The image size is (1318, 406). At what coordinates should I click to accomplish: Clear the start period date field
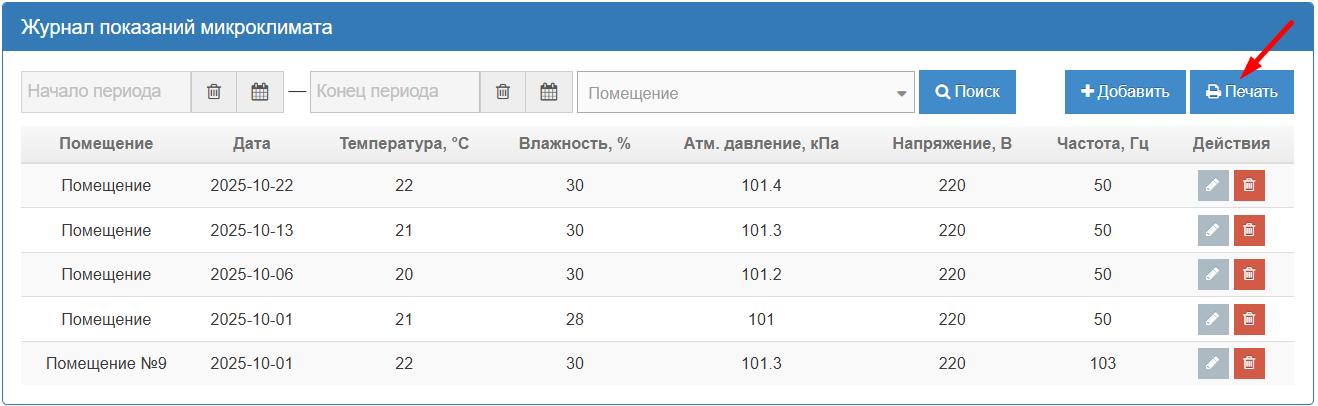pos(214,92)
